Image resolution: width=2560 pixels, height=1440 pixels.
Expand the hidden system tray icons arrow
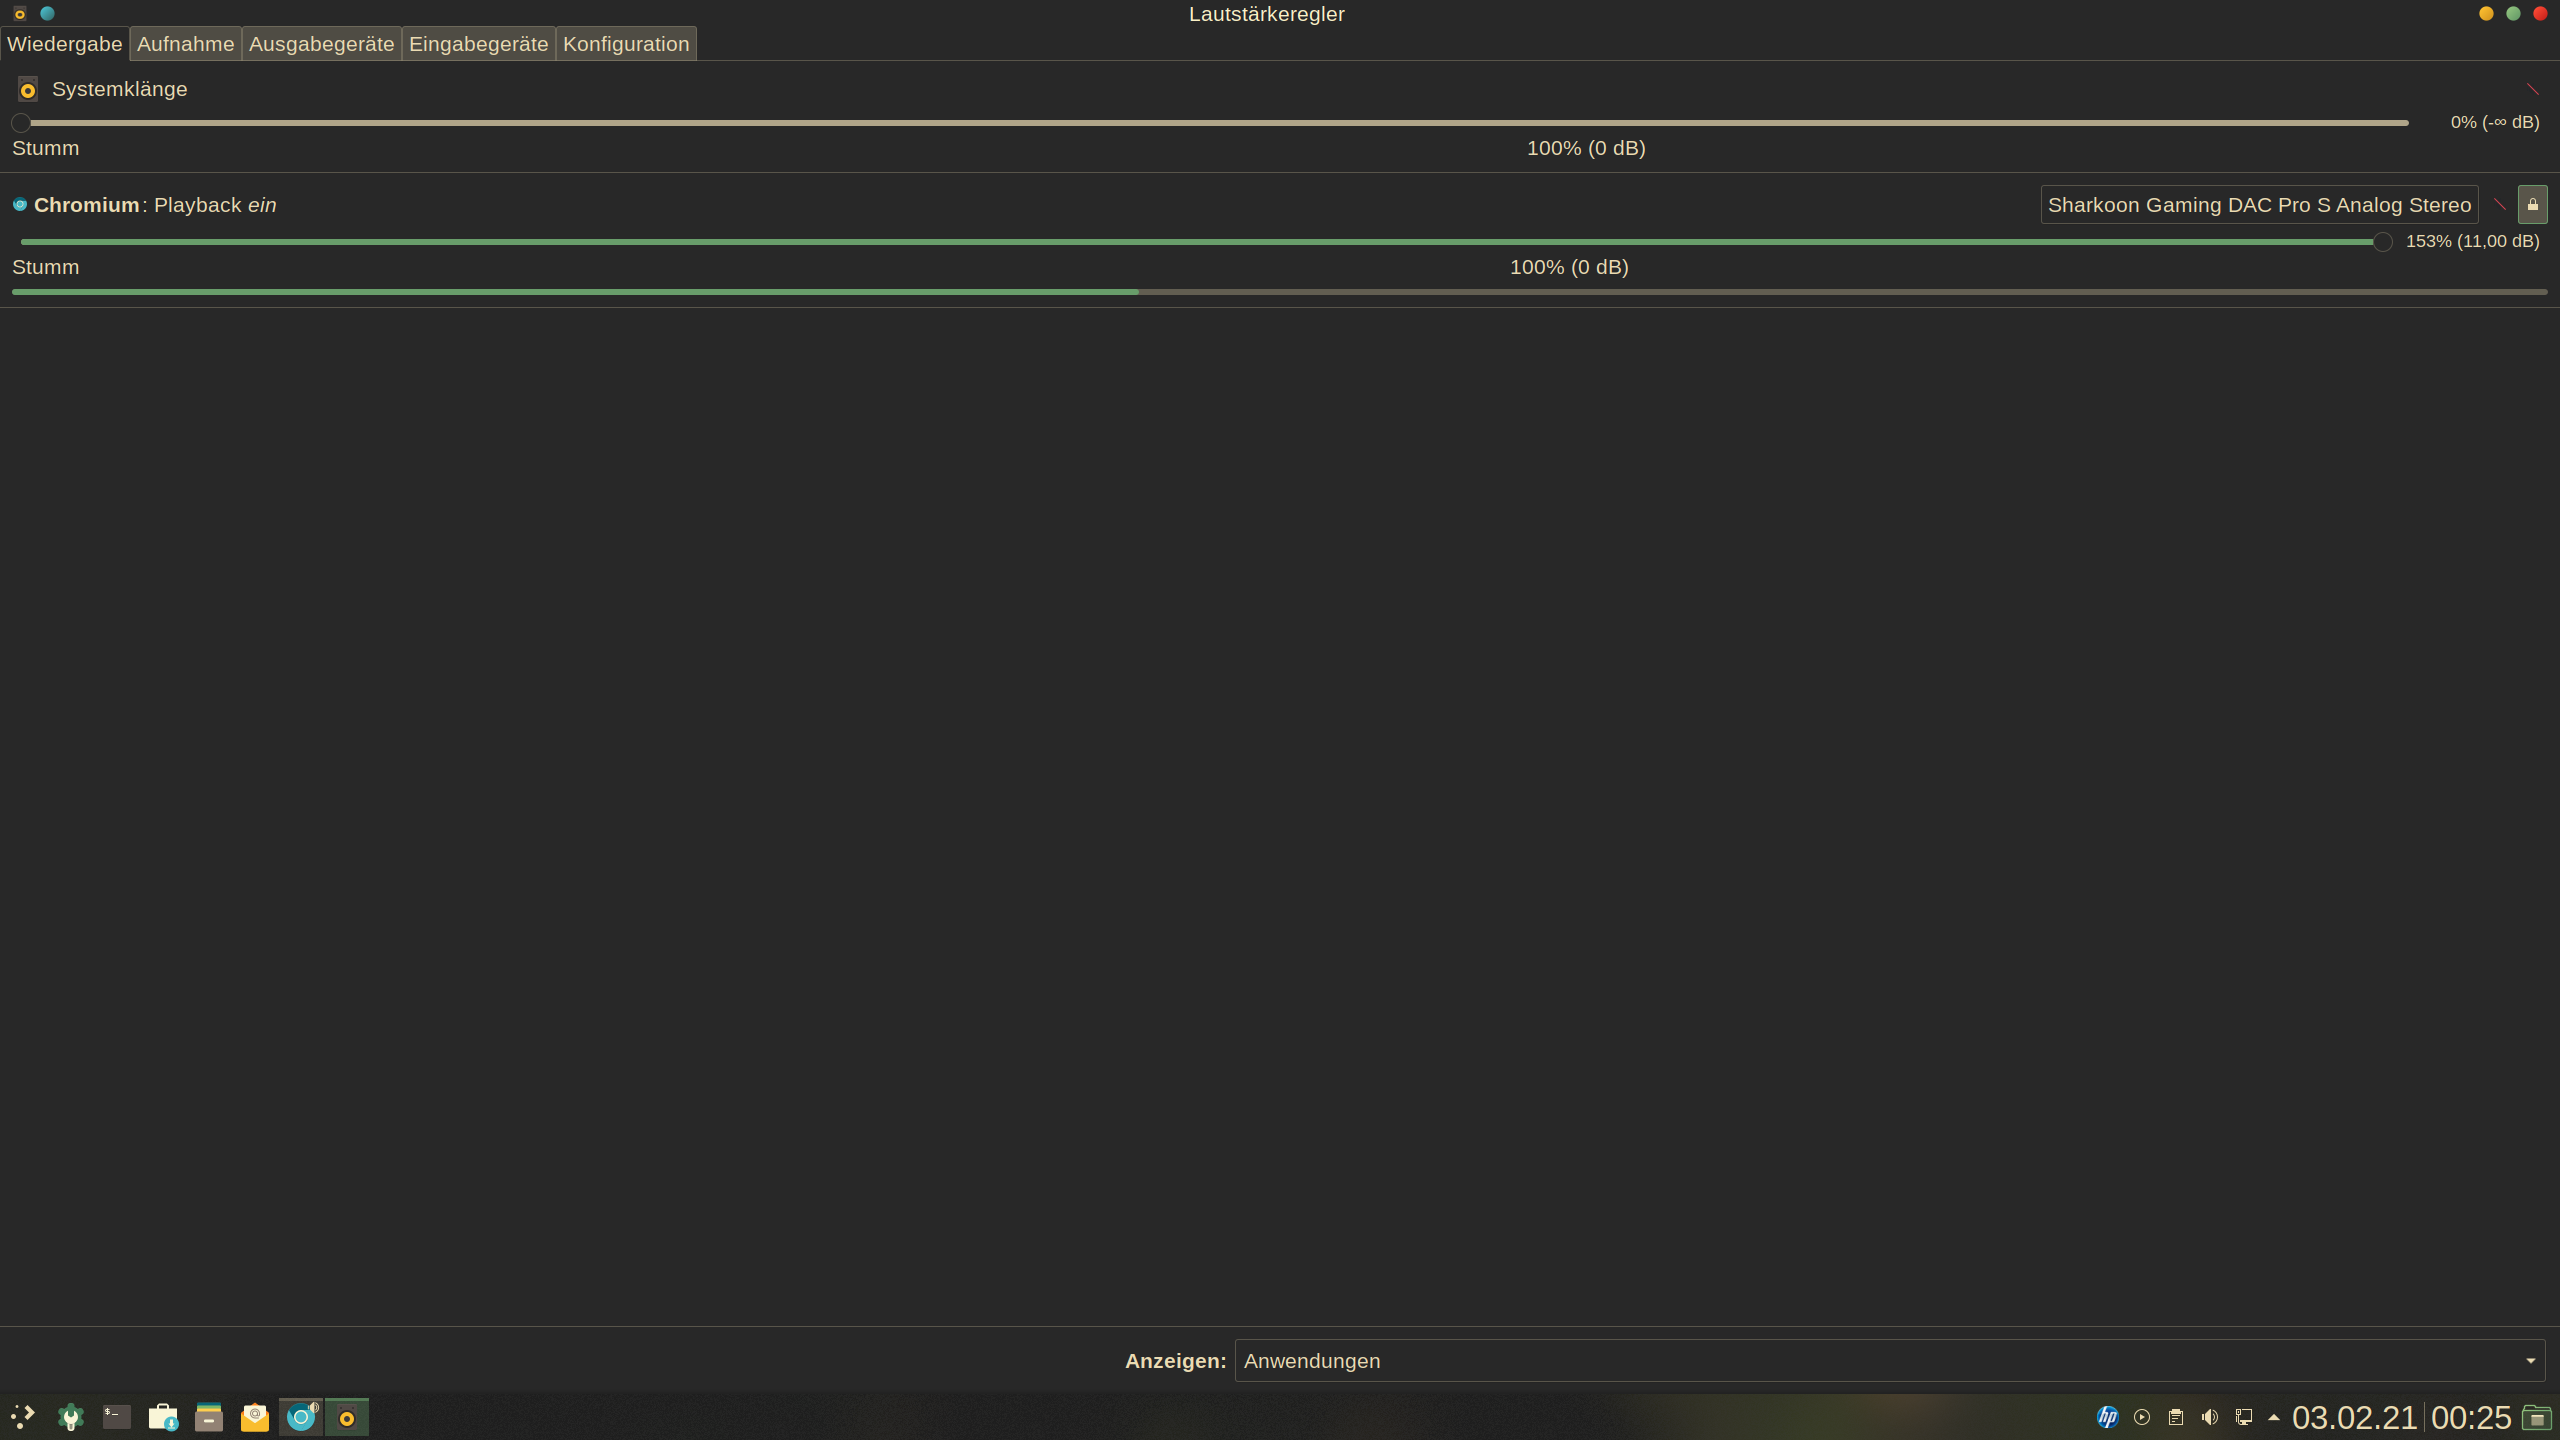click(x=2274, y=1417)
